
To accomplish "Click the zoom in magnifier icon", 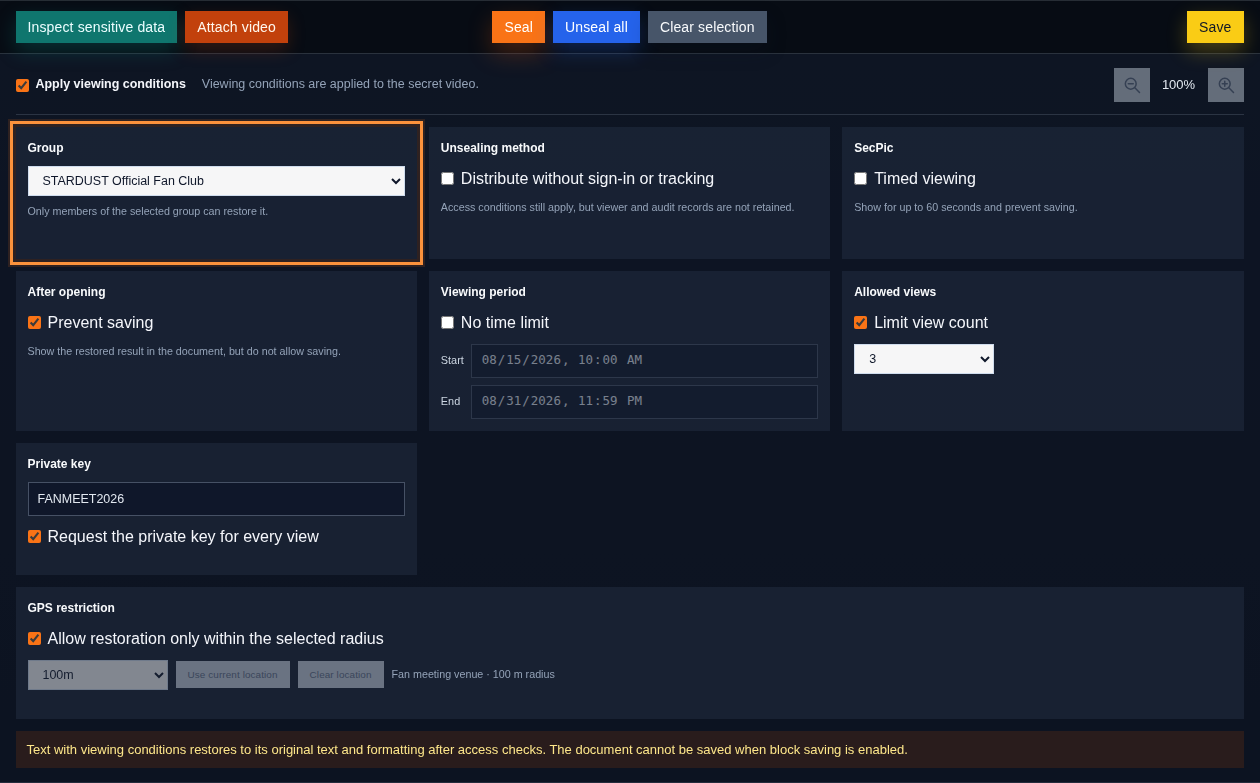I will [x=1226, y=85].
